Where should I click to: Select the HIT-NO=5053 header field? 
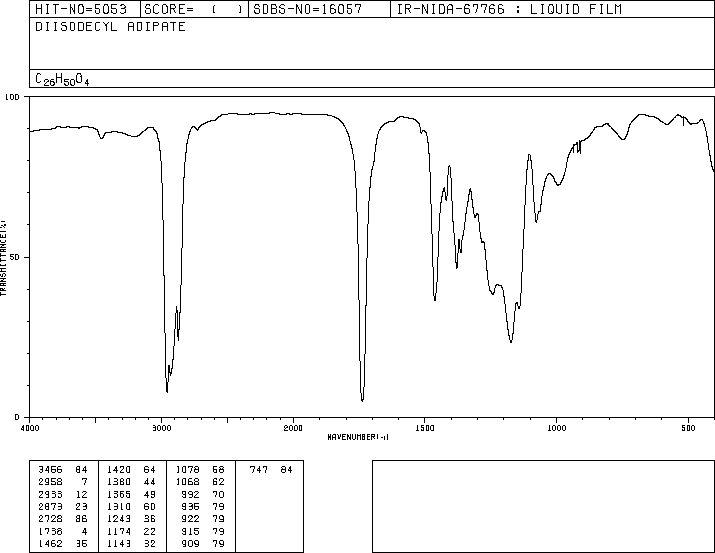[81, 9]
